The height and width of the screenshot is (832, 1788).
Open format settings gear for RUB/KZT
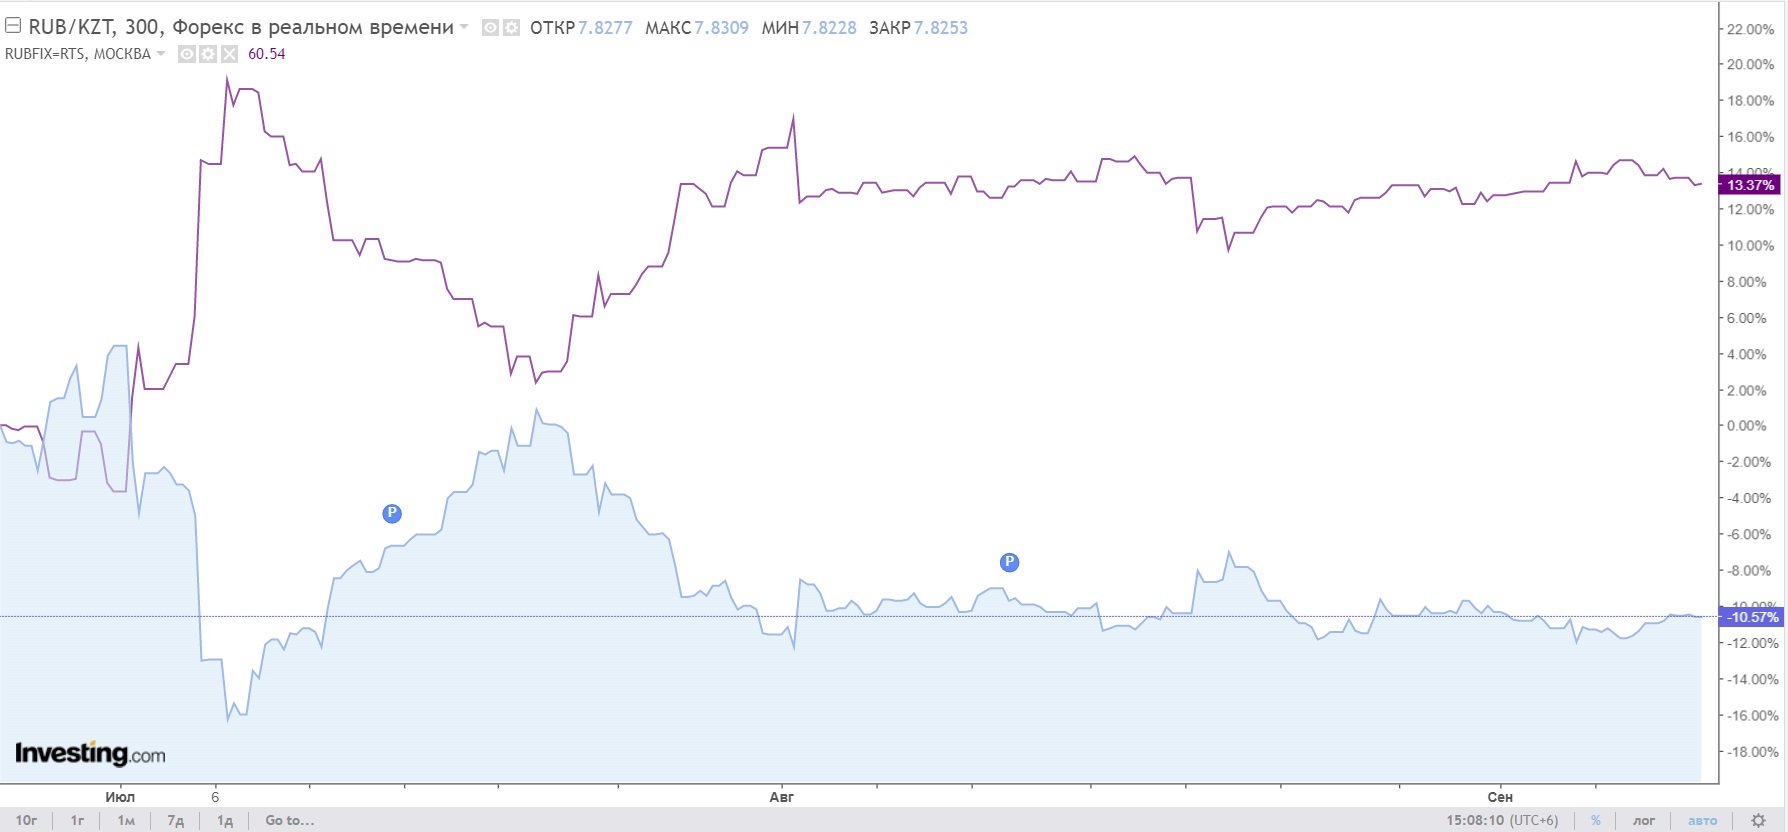pyautogui.click(x=511, y=28)
